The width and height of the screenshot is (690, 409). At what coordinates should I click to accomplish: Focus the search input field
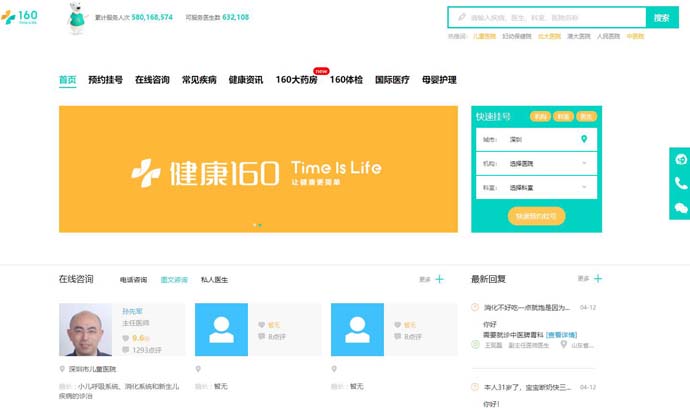pyautogui.click(x=547, y=18)
